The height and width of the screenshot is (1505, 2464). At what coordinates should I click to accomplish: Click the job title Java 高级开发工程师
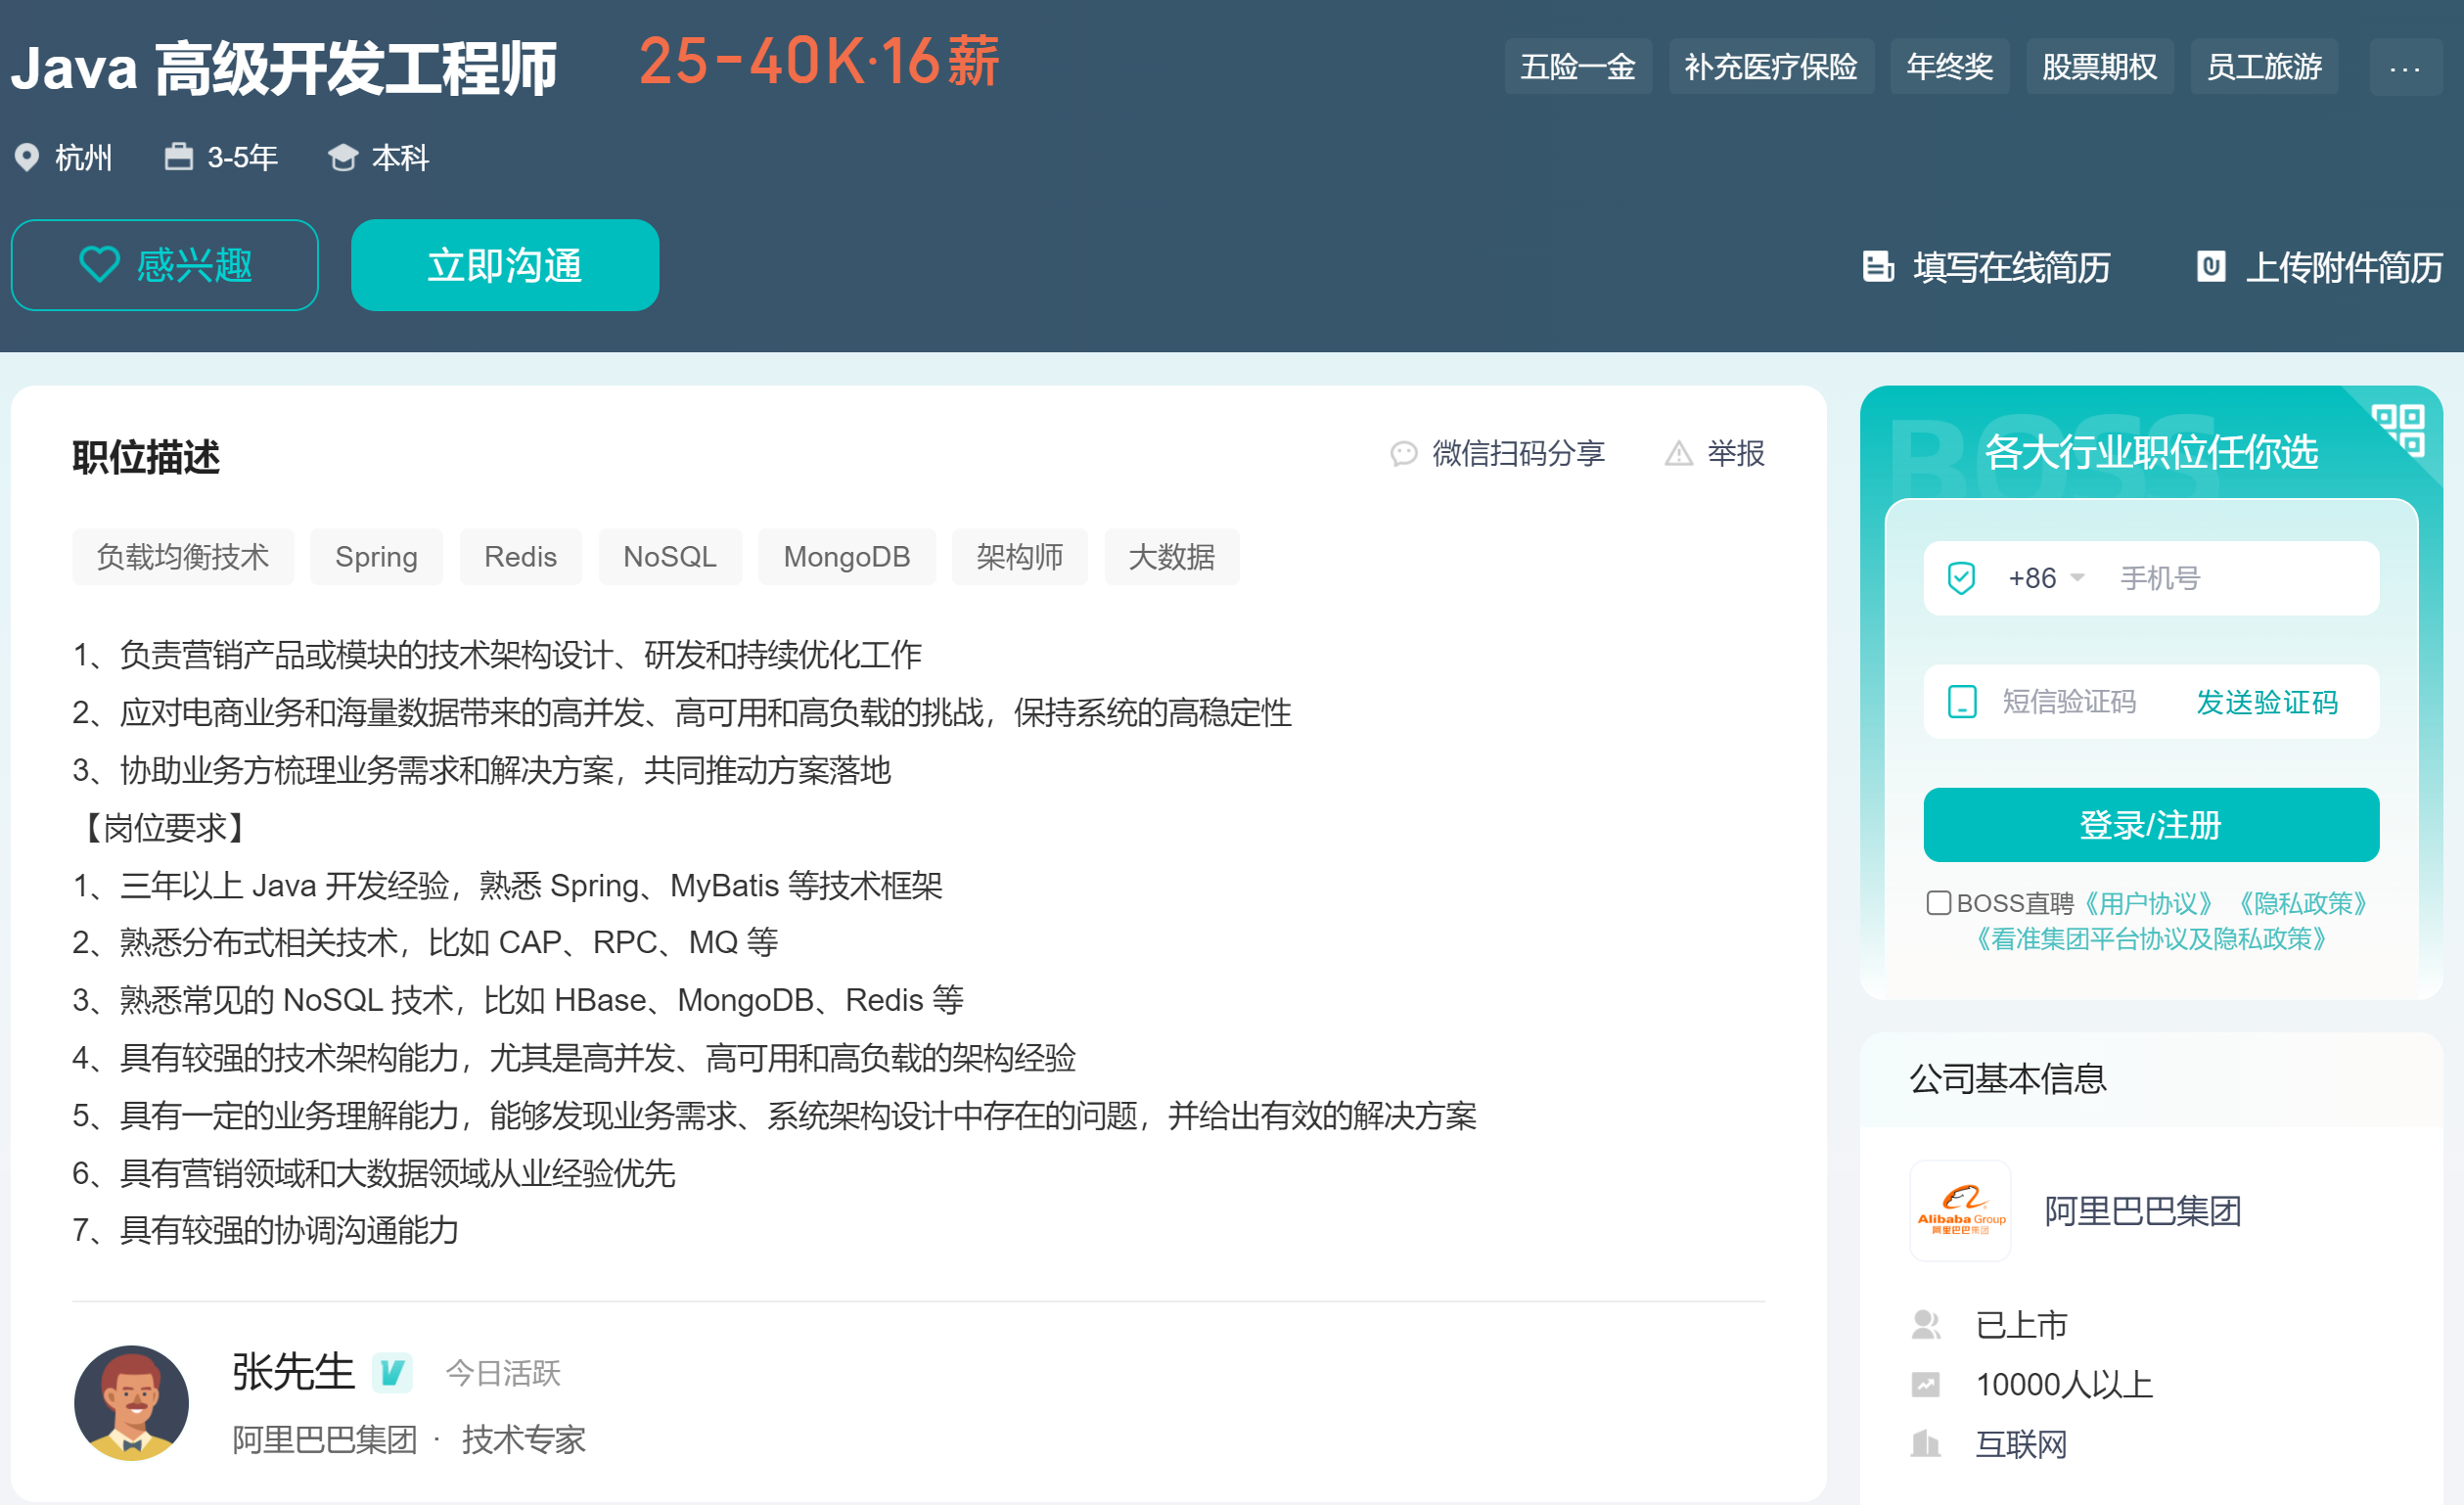click(x=284, y=68)
